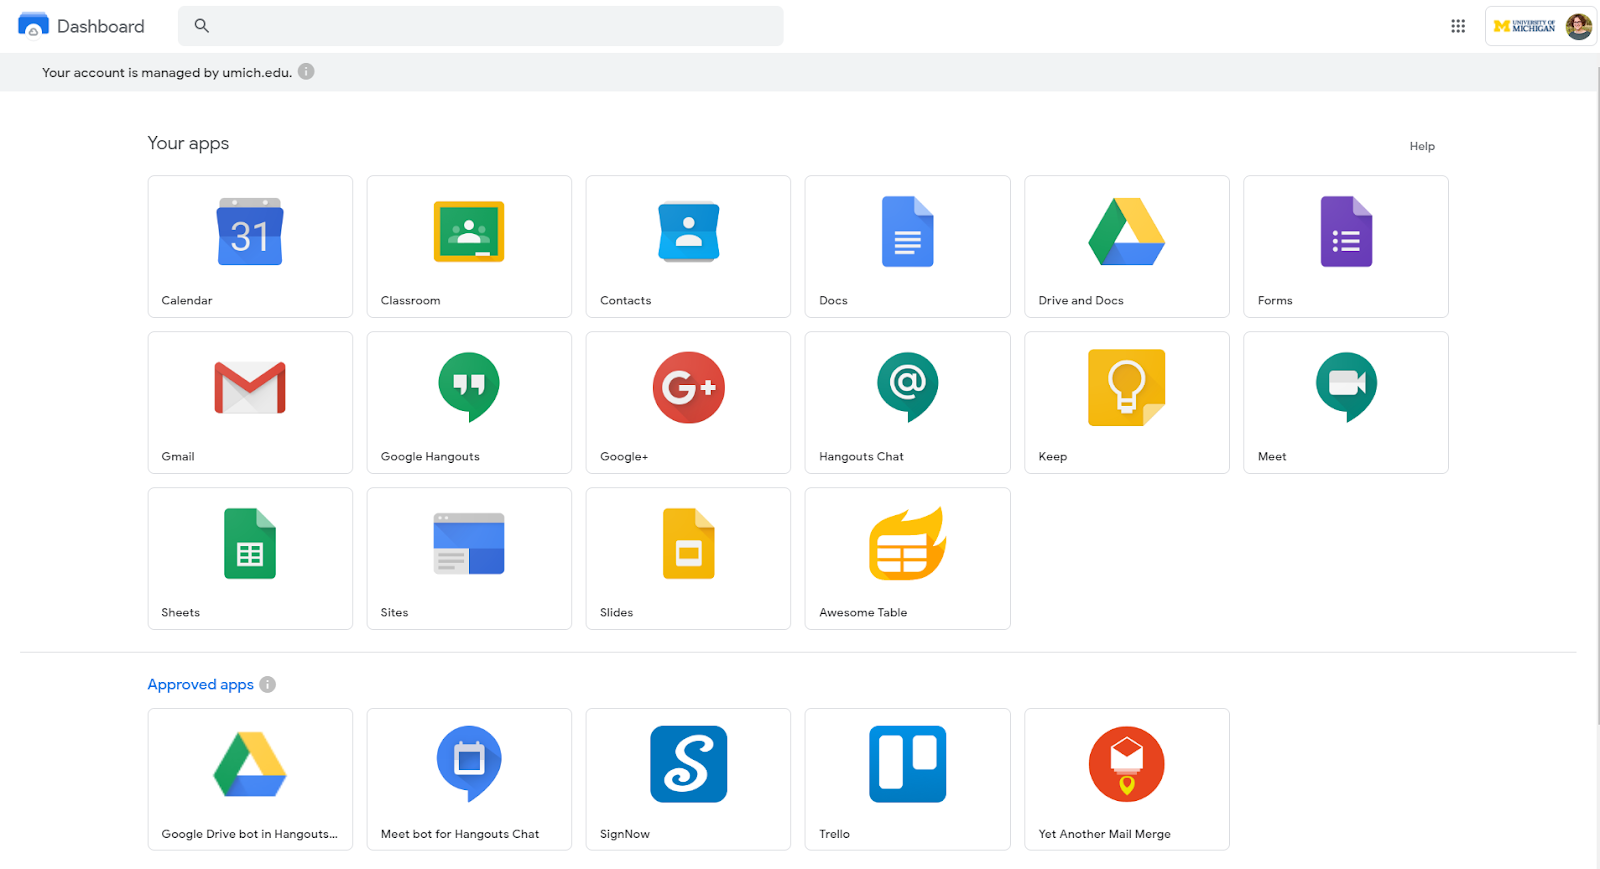Open Google Drive bot in Hangouts icon
Viewport: 1600px width, 869px height.
(x=250, y=764)
